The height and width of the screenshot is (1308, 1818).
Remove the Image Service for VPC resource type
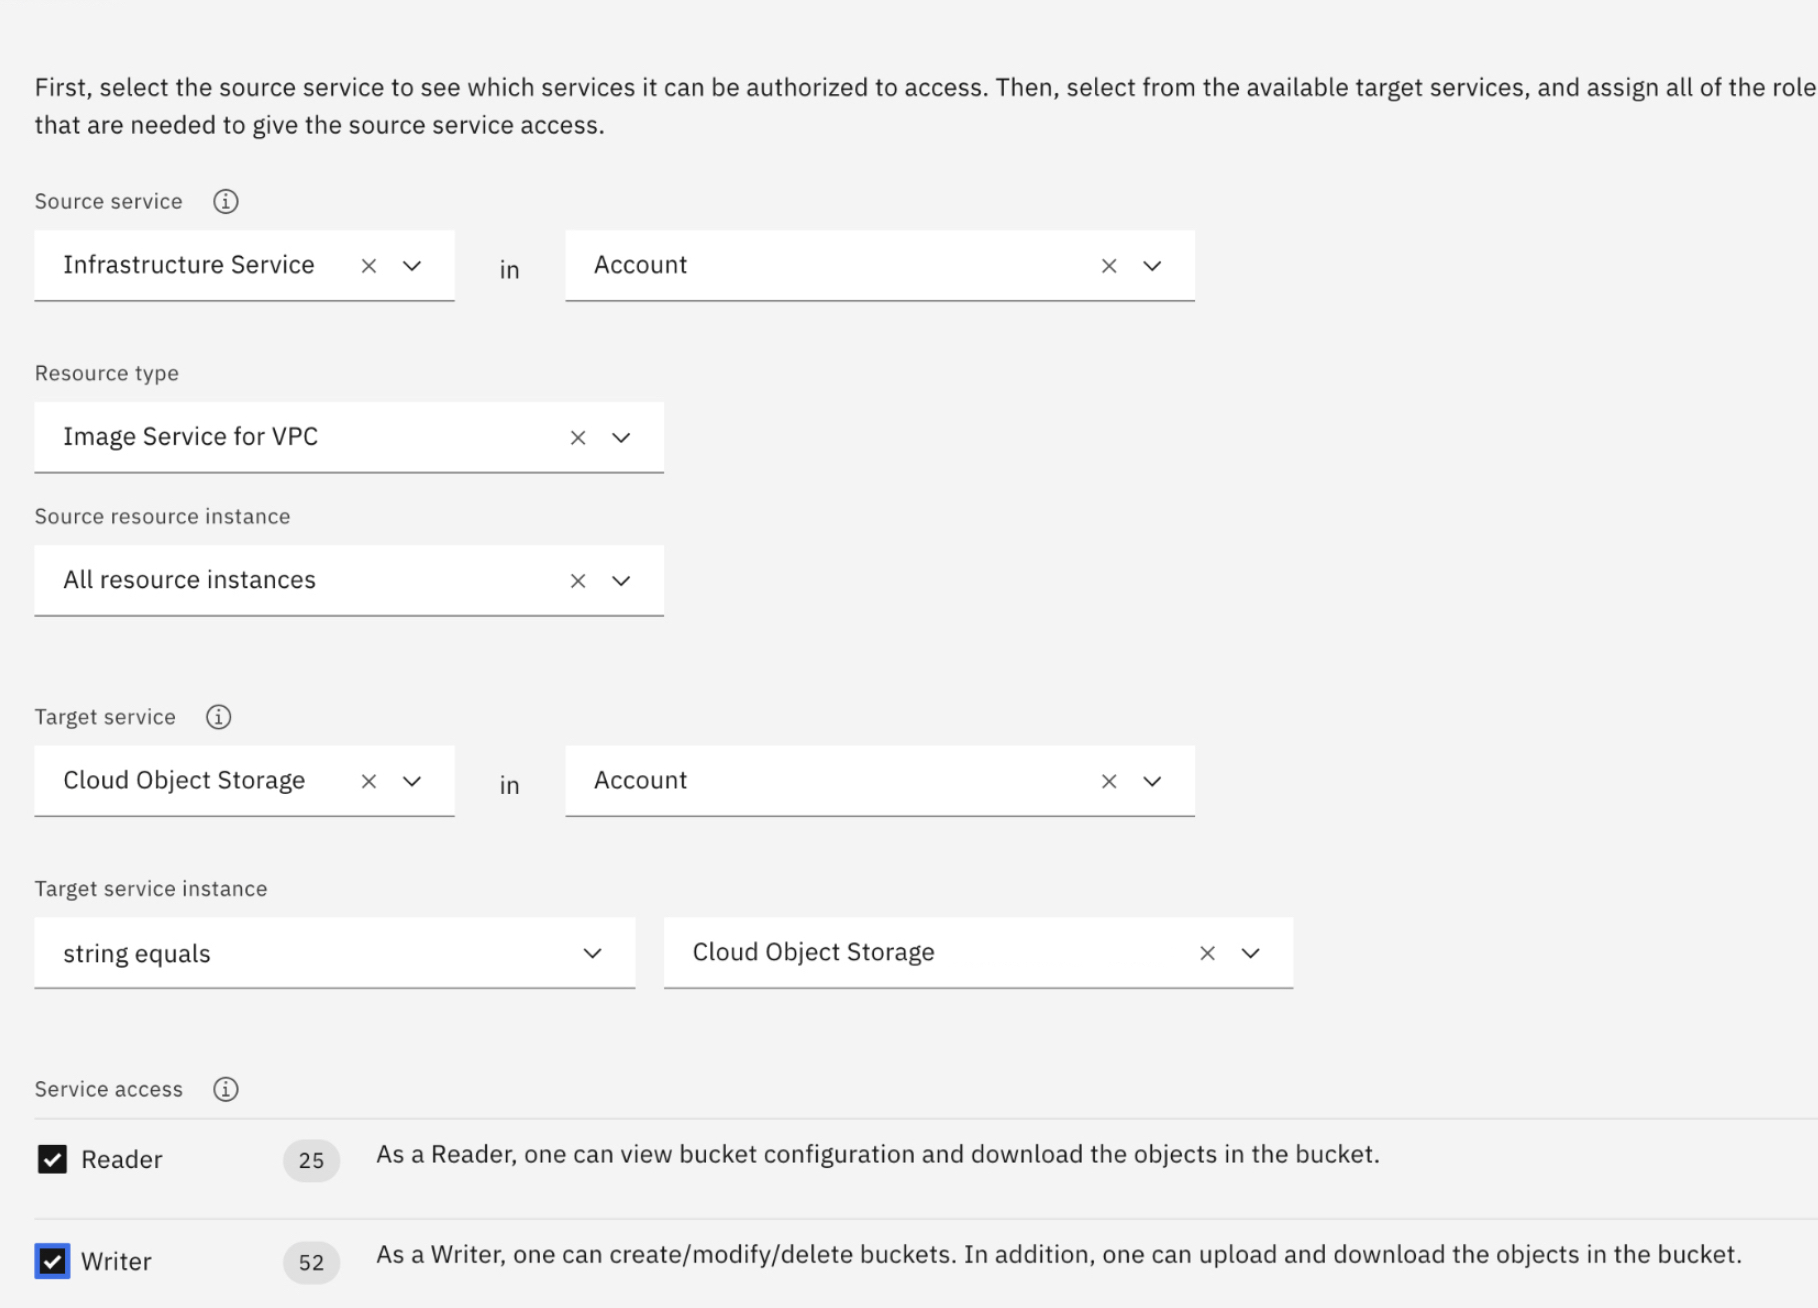pos(578,437)
